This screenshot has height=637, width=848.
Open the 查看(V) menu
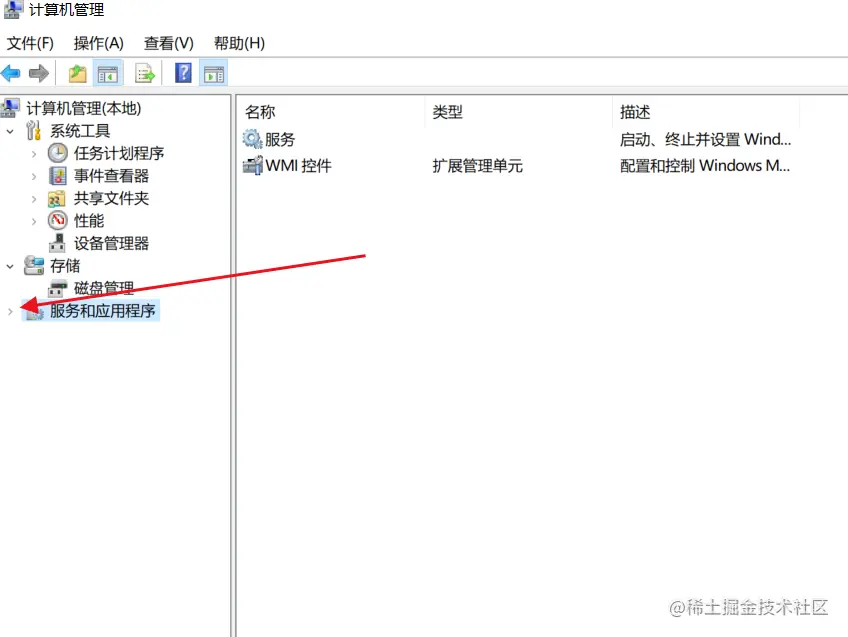pyautogui.click(x=169, y=43)
